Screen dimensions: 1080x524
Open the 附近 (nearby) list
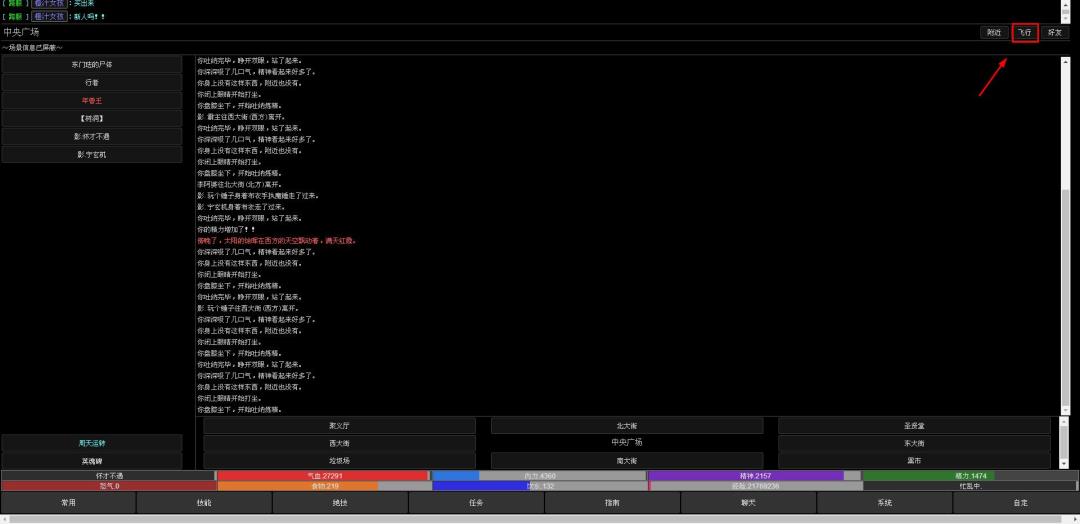994,32
